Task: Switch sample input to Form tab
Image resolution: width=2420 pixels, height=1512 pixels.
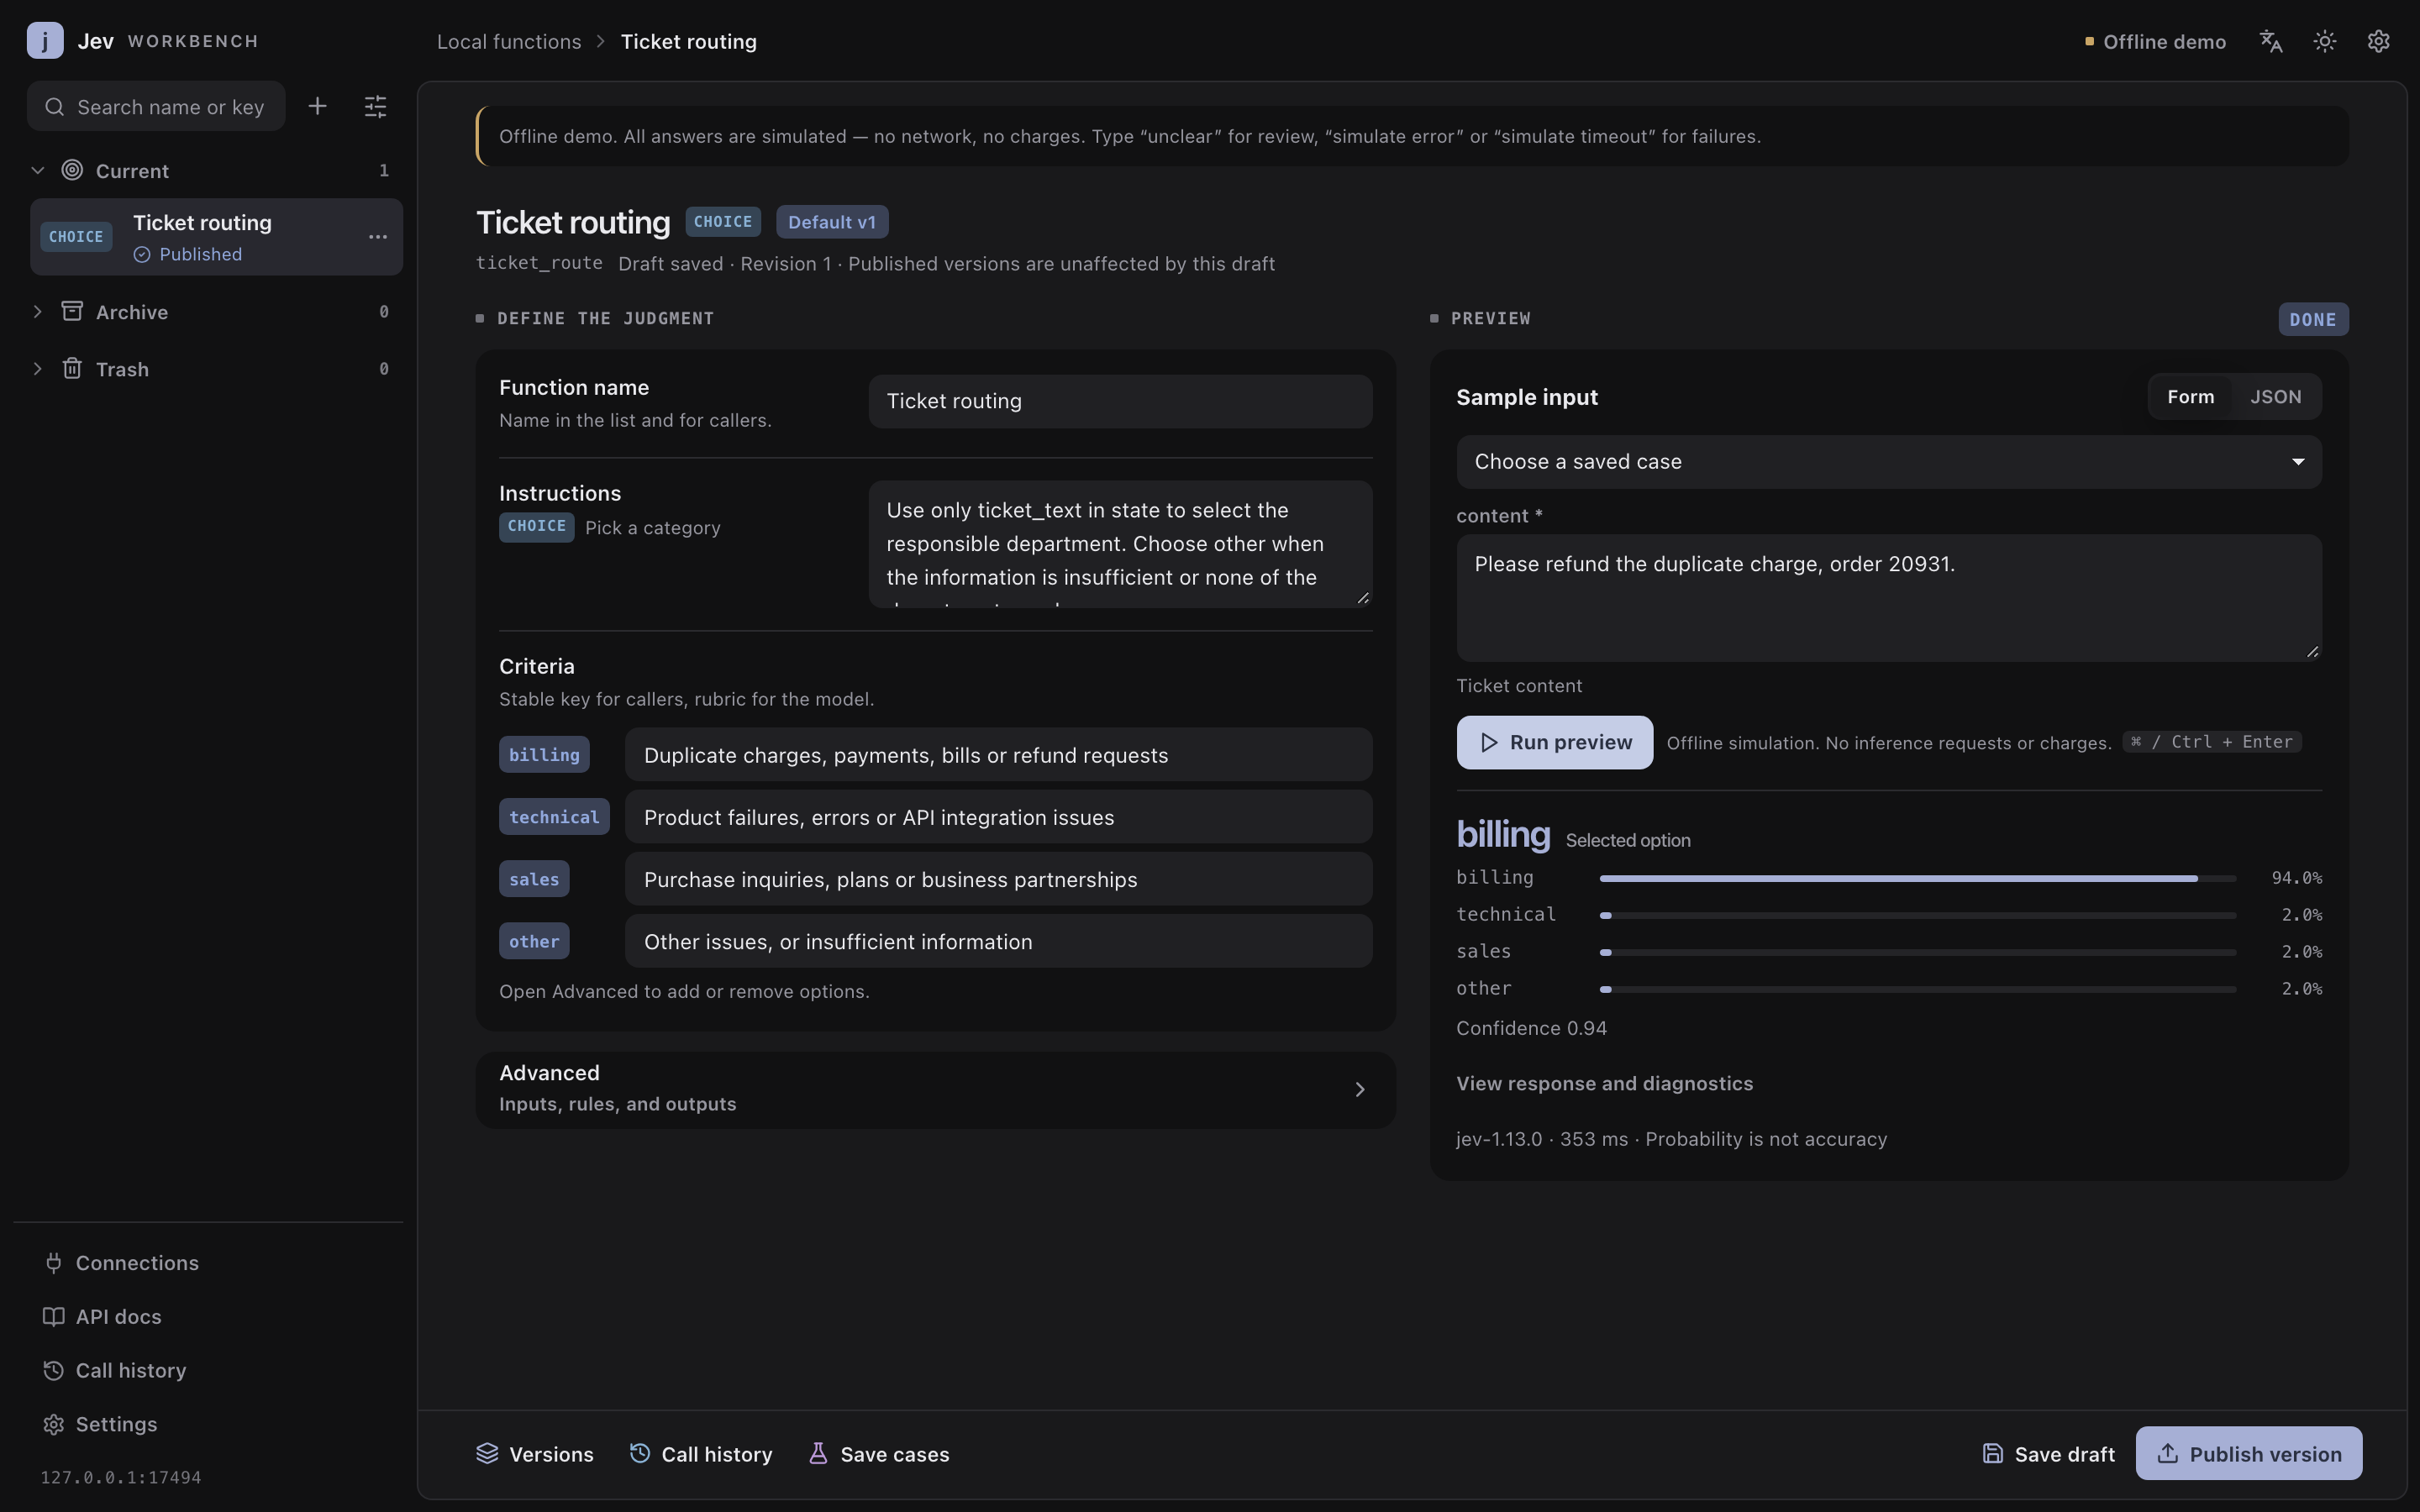Action: click(x=2191, y=397)
